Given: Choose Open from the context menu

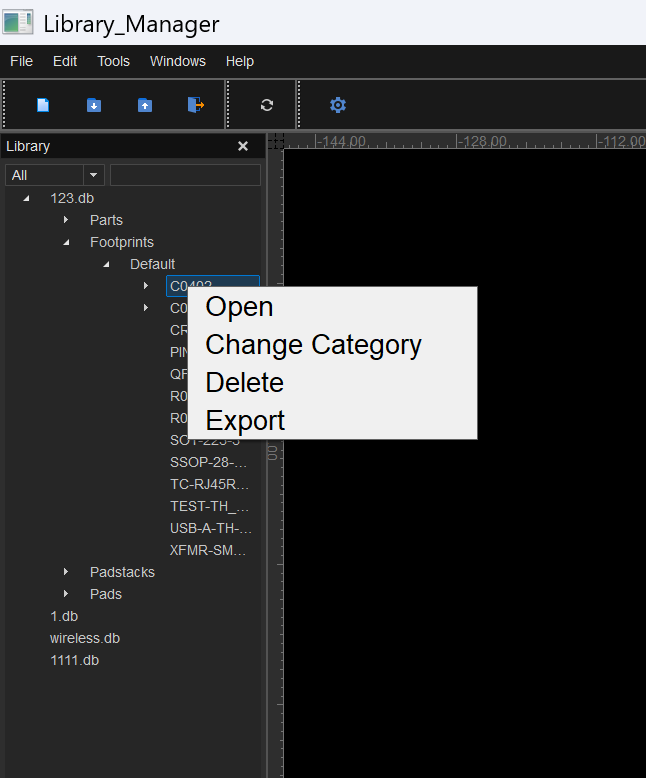Looking at the screenshot, I should click(x=239, y=307).
